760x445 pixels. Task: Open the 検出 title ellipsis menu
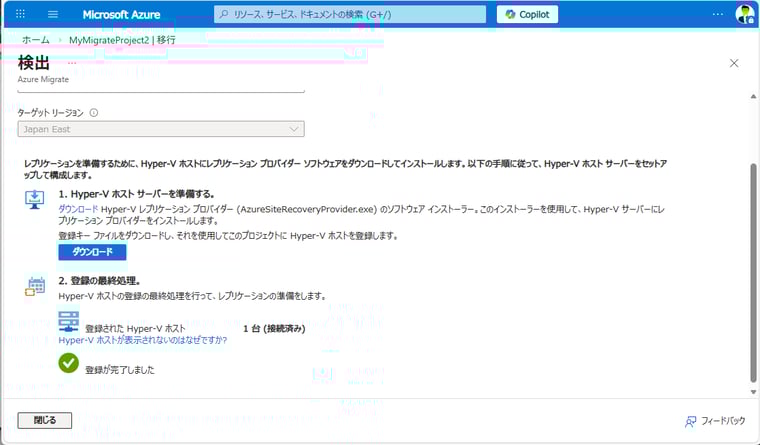click(x=72, y=63)
